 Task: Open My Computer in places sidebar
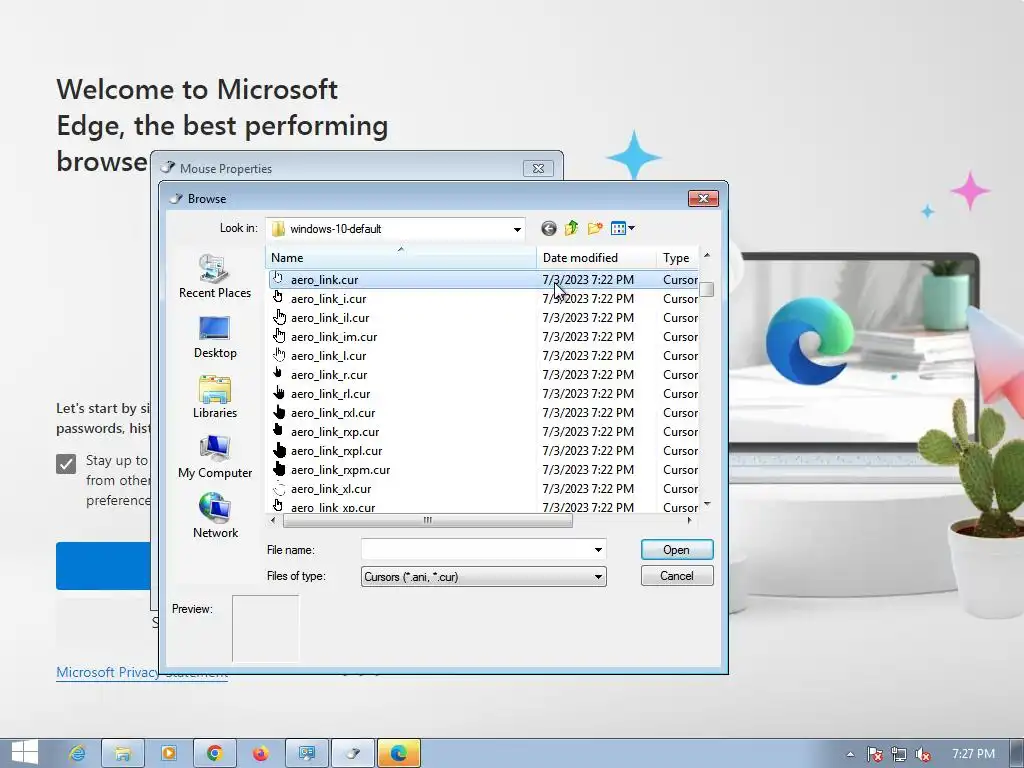coord(215,456)
